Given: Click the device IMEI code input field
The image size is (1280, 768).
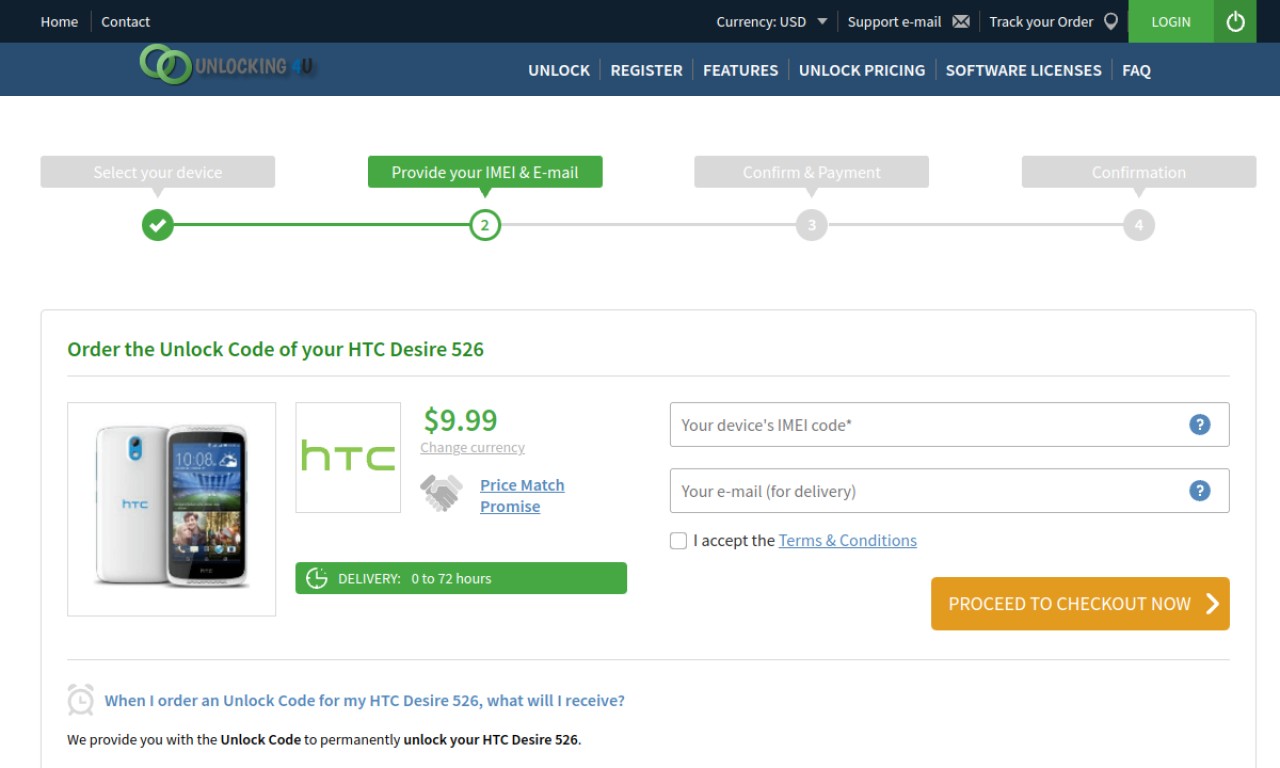Looking at the screenshot, I should pos(949,425).
